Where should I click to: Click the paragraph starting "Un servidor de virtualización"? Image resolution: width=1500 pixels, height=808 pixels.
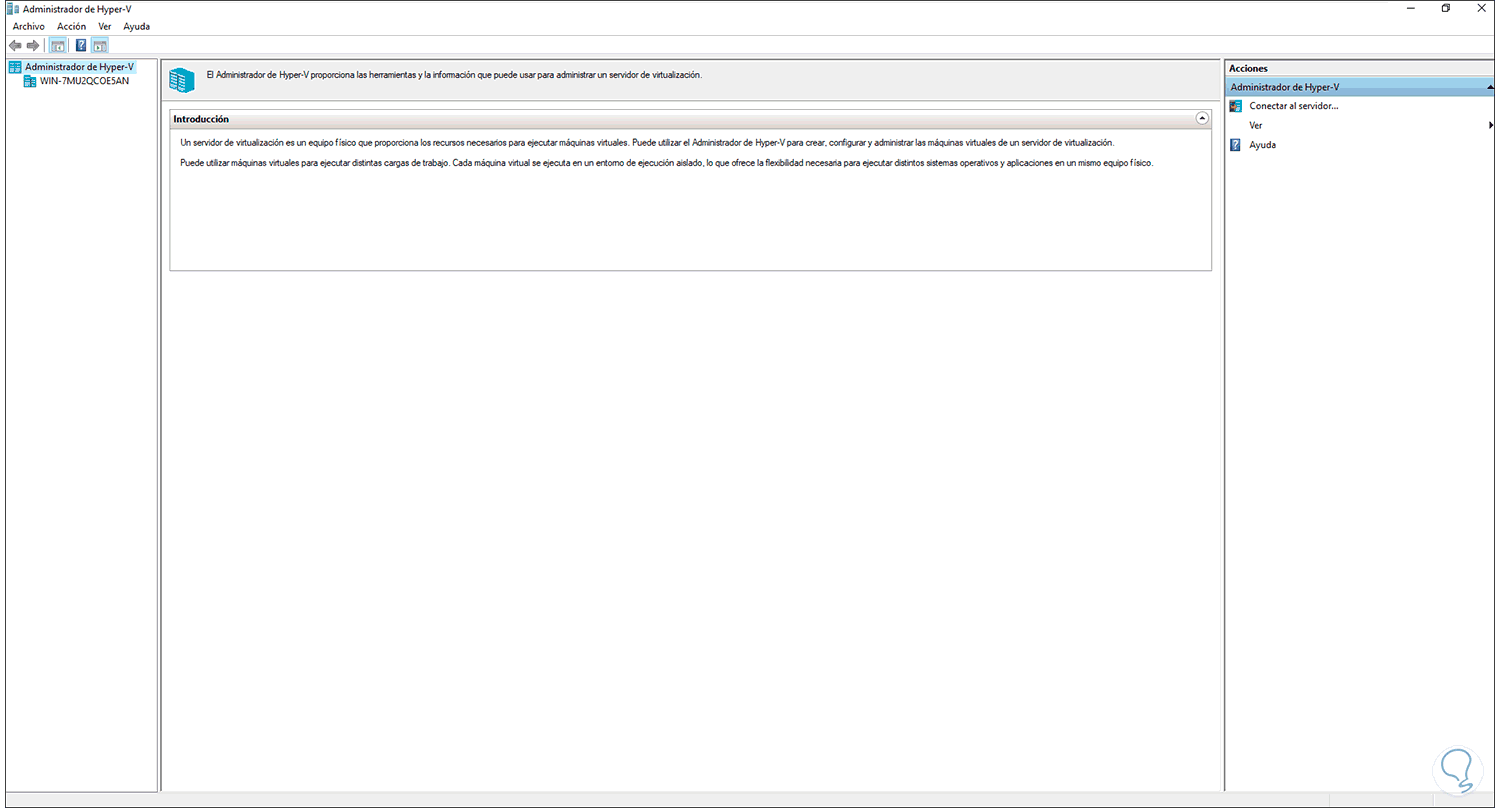646,142
